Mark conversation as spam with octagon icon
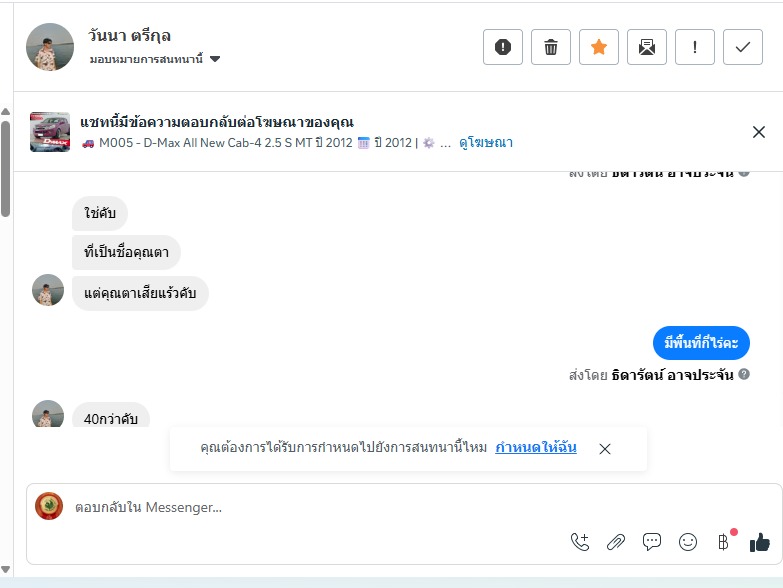 pos(503,47)
